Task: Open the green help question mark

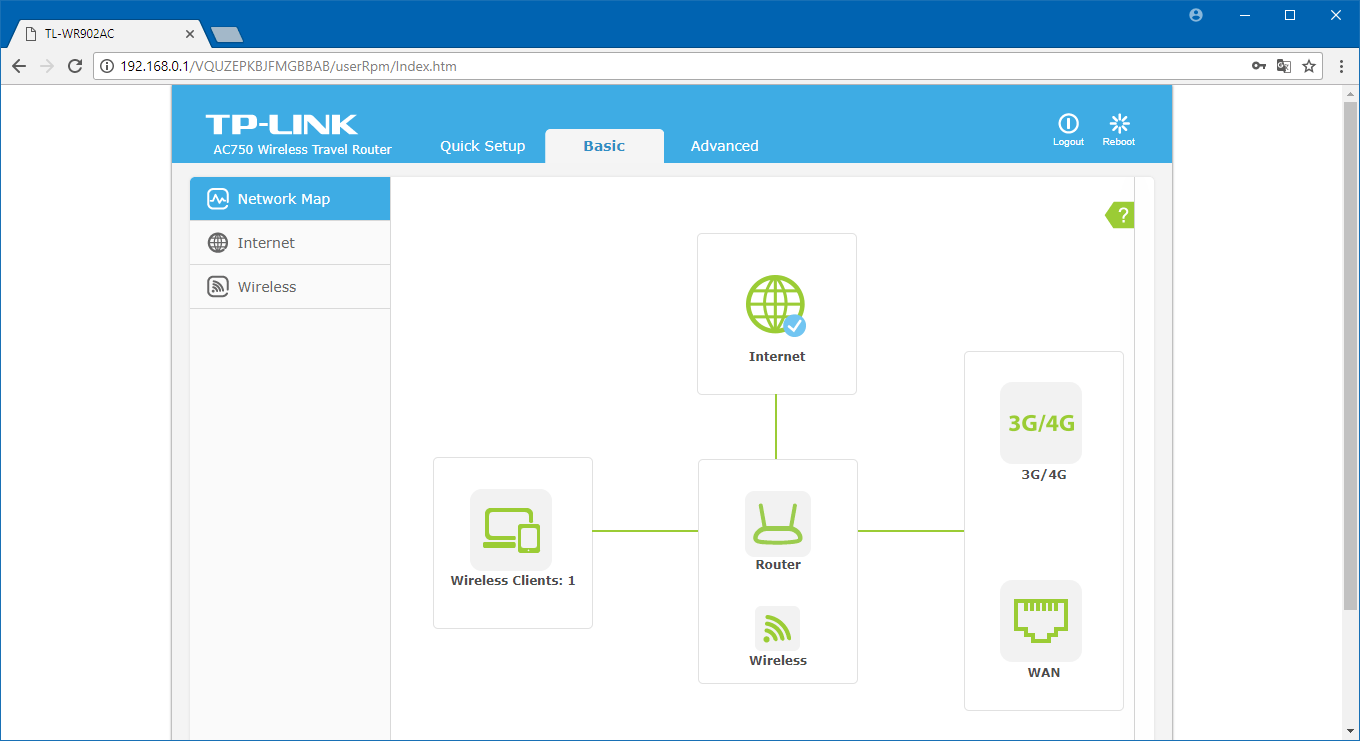Action: (1120, 215)
